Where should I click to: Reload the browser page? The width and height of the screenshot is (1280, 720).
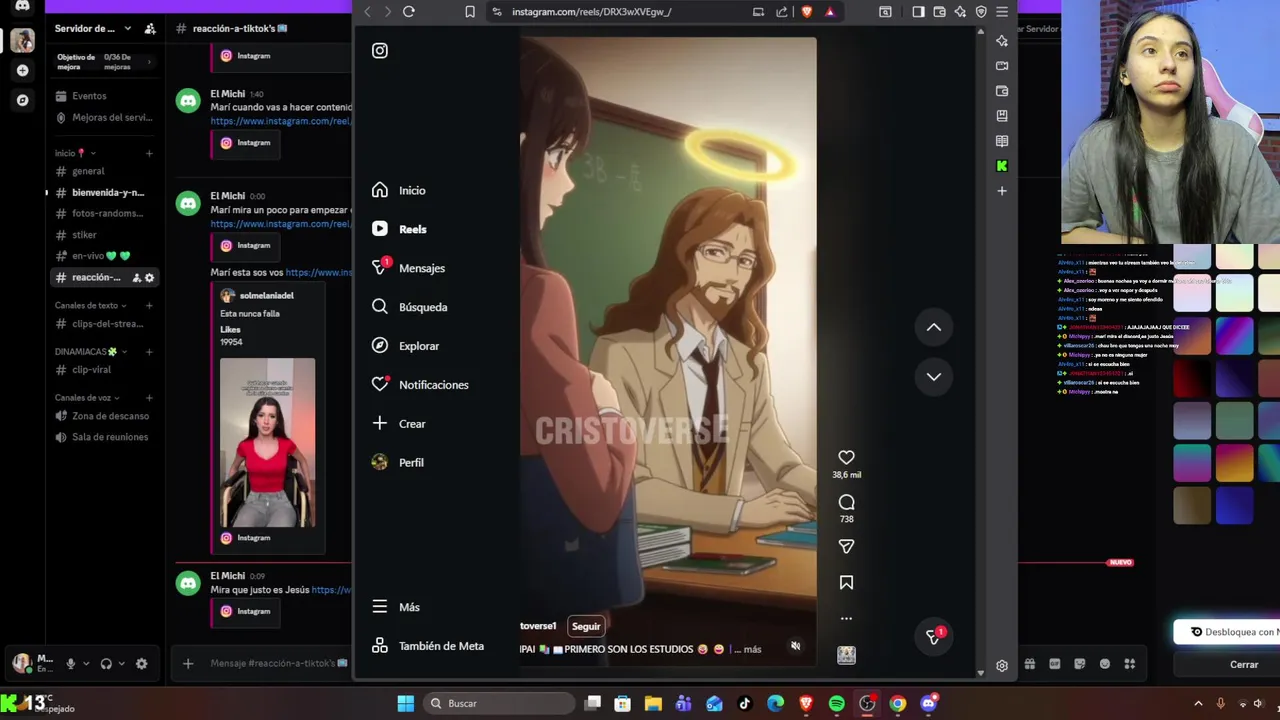pyautogui.click(x=409, y=12)
